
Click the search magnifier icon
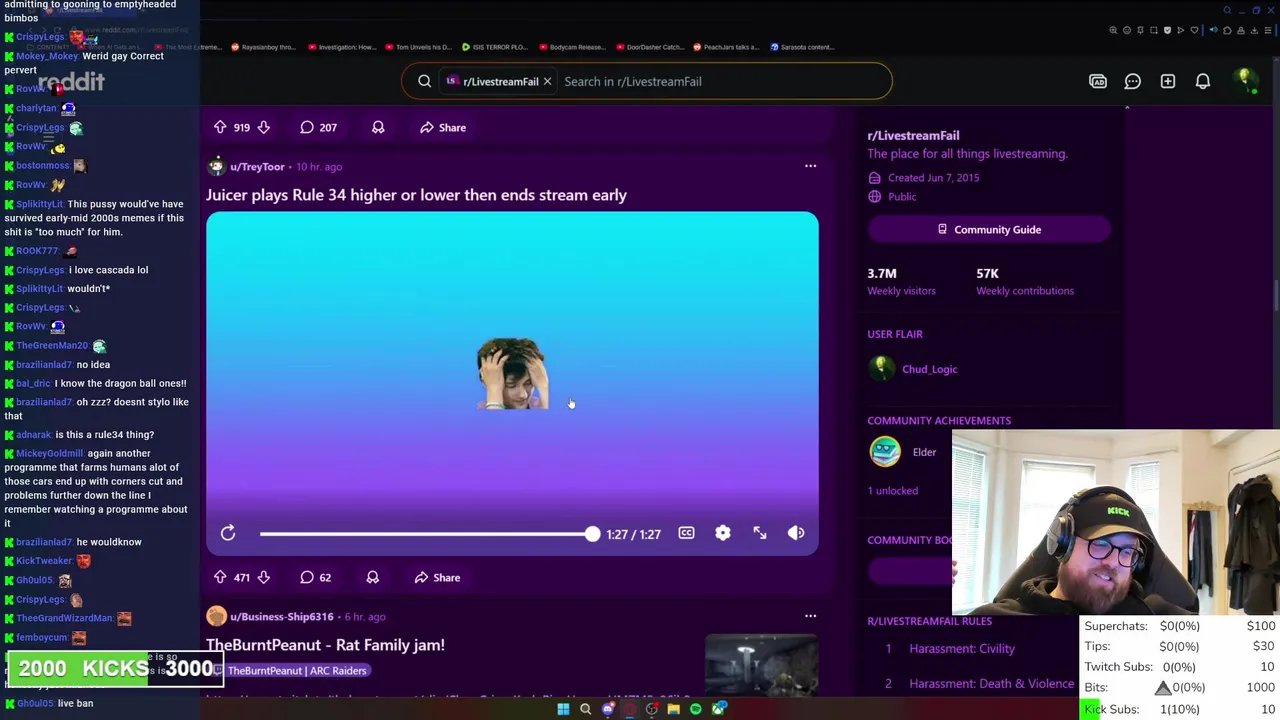(424, 81)
